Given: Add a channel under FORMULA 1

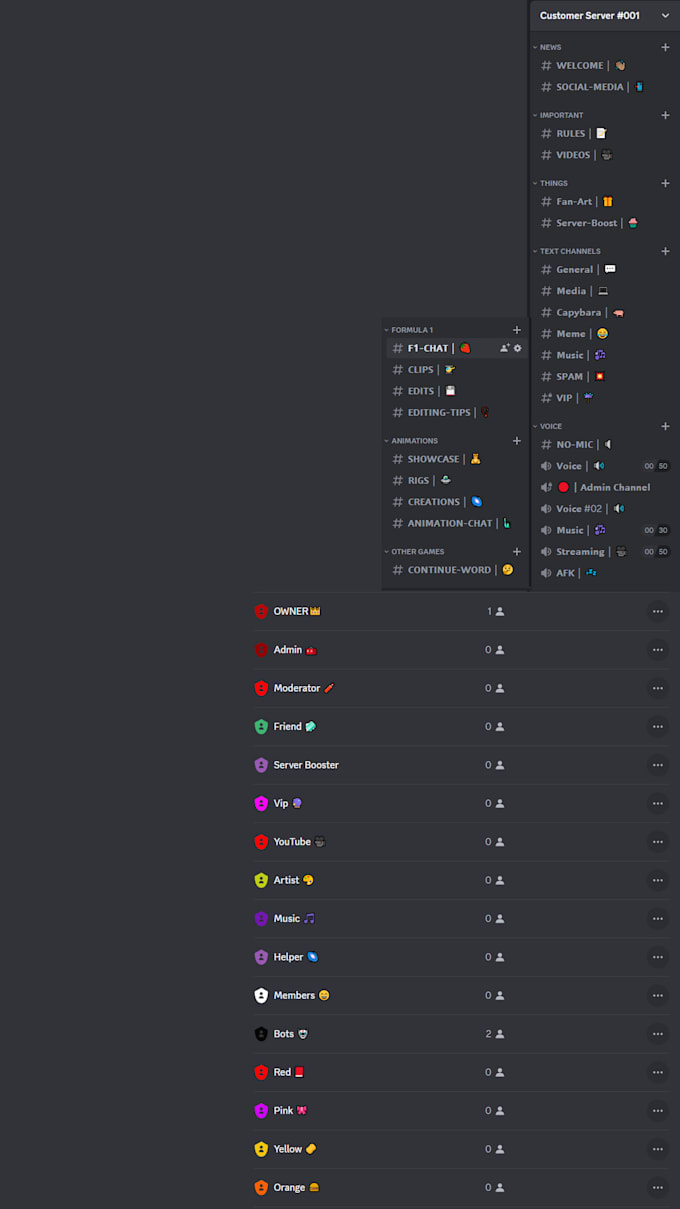Looking at the screenshot, I should coord(517,329).
